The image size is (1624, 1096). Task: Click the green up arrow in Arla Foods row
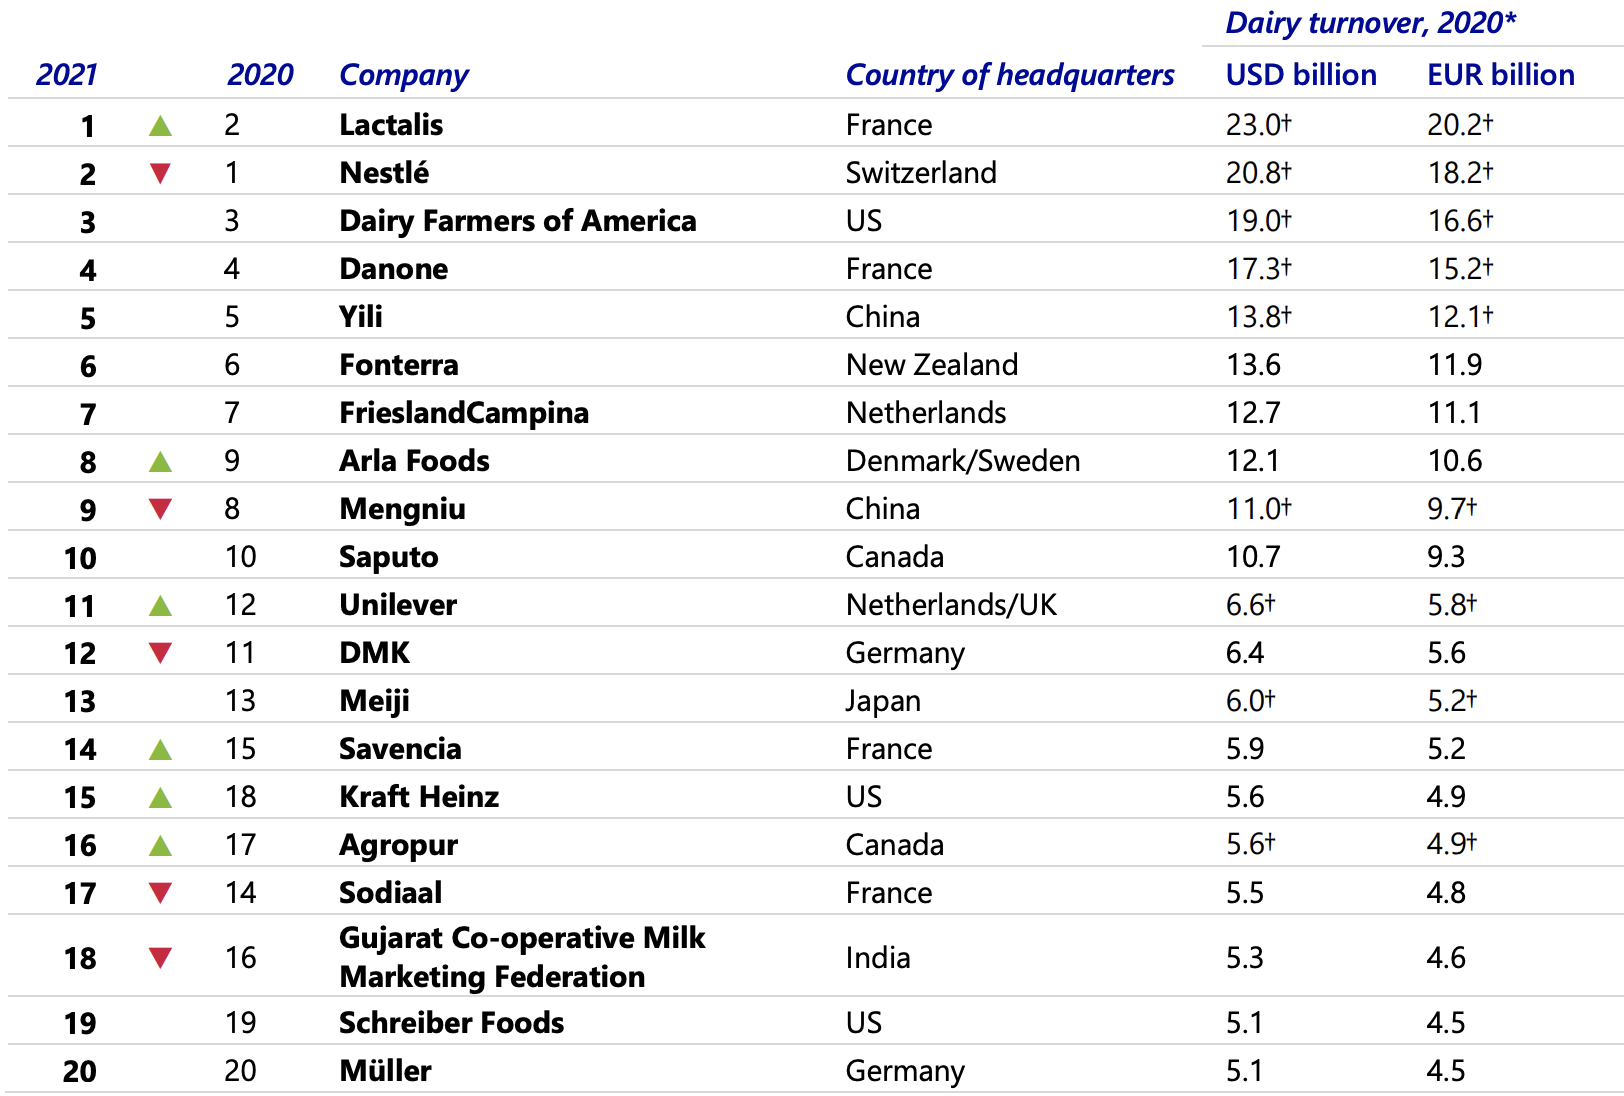(160, 462)
